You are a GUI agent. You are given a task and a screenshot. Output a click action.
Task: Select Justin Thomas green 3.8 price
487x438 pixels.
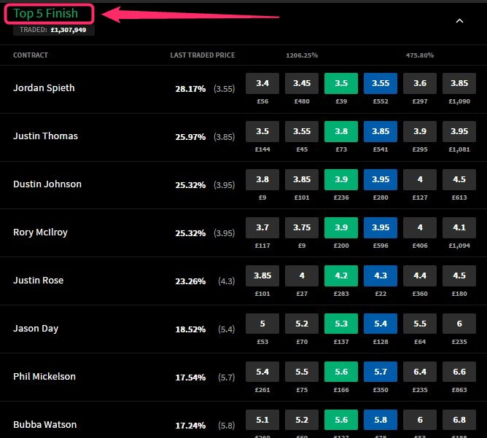point(341,131)
